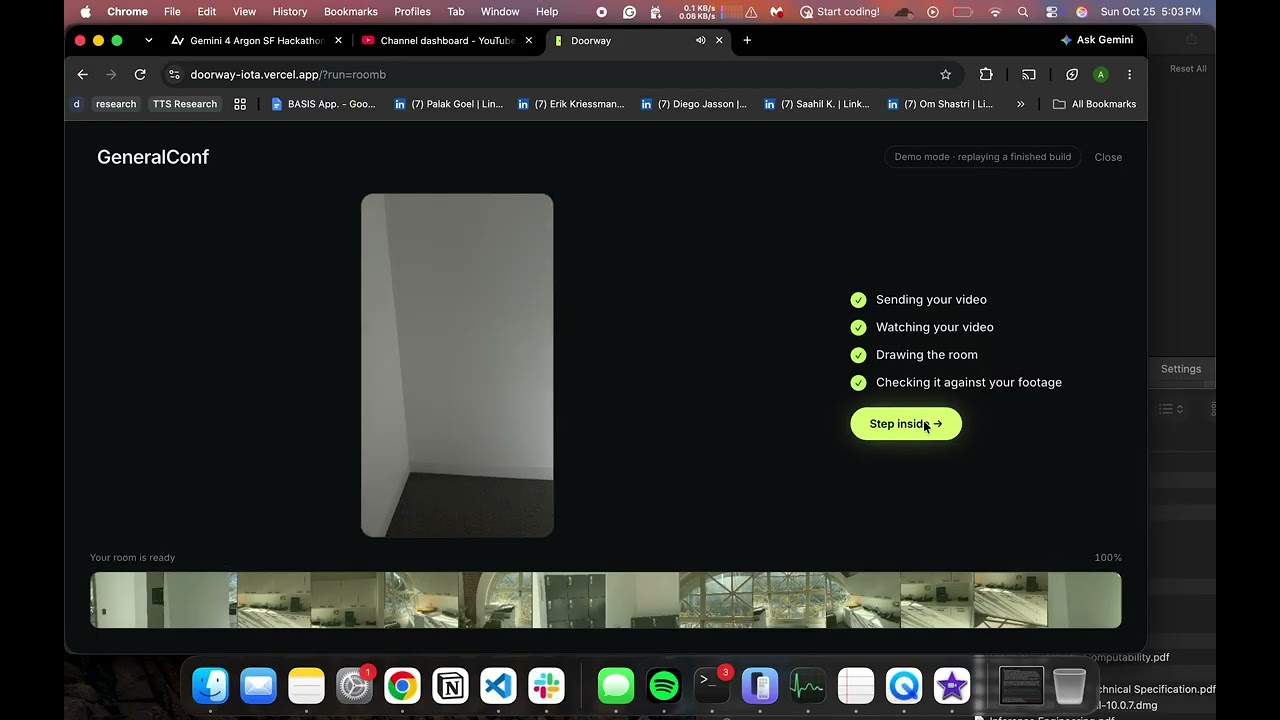The width and height of the screenshot is (1280, 720).
Task: Click the room preview image
Action: click(x=457, y=365)
